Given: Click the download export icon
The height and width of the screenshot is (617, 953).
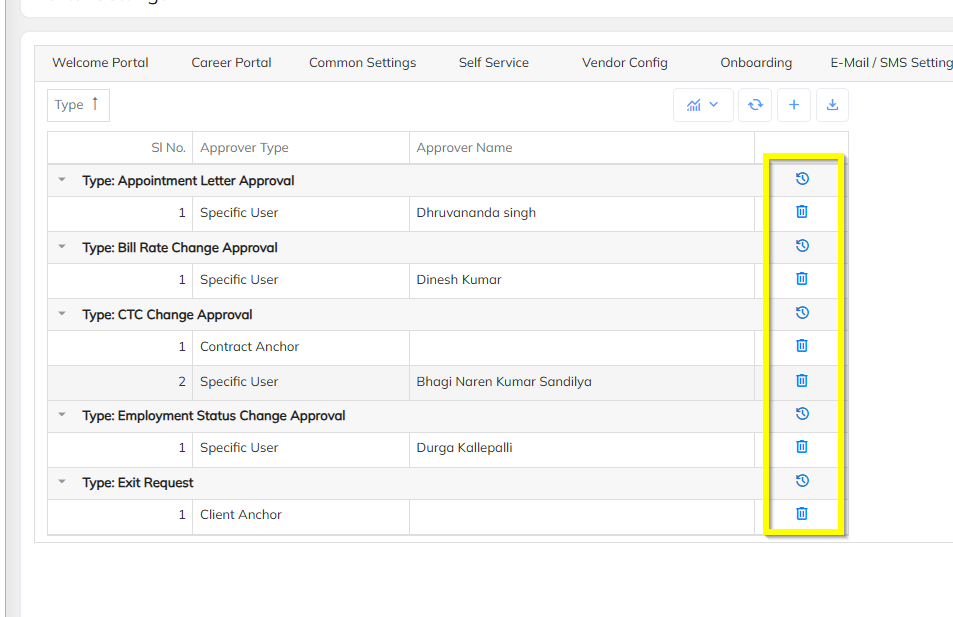Looking at the screenshot, I should (x=832, y=105).
